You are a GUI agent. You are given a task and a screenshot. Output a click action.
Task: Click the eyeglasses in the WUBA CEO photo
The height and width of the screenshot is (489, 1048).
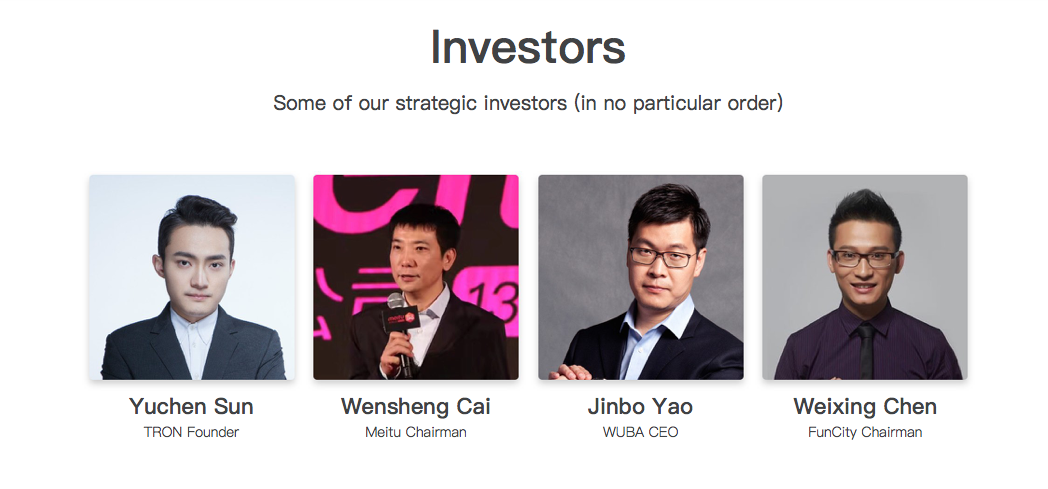[x=661, y=257]
